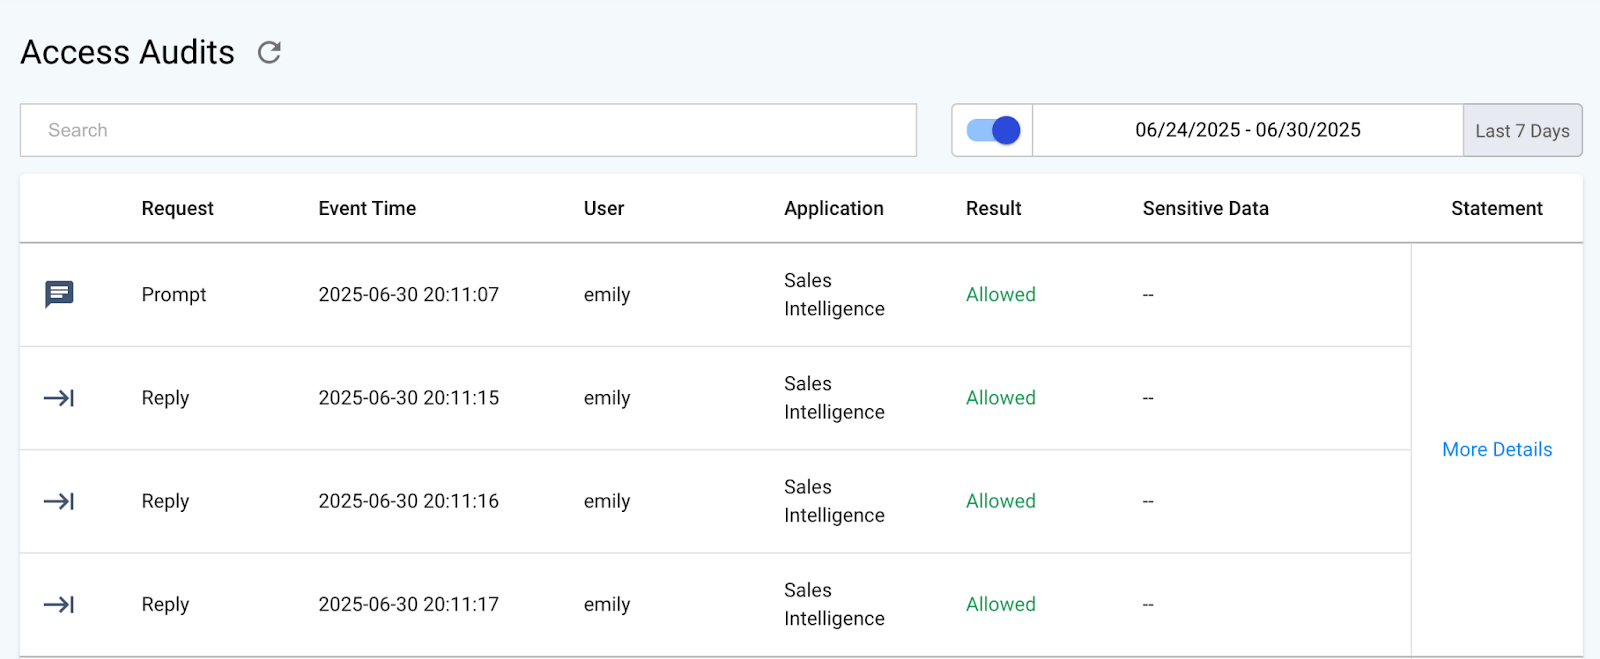Click the User column header
Viewport: 1600px width, 659px height.
(603, 208)
